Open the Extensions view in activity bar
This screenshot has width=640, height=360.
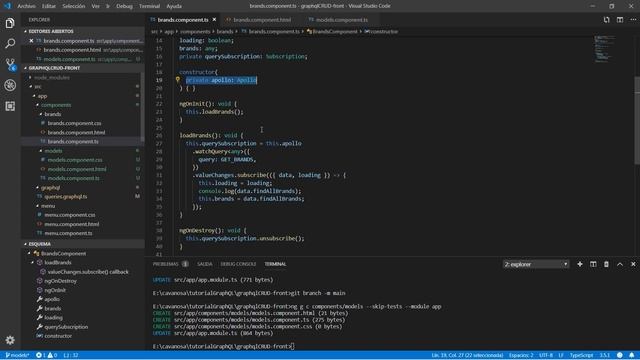10,106
